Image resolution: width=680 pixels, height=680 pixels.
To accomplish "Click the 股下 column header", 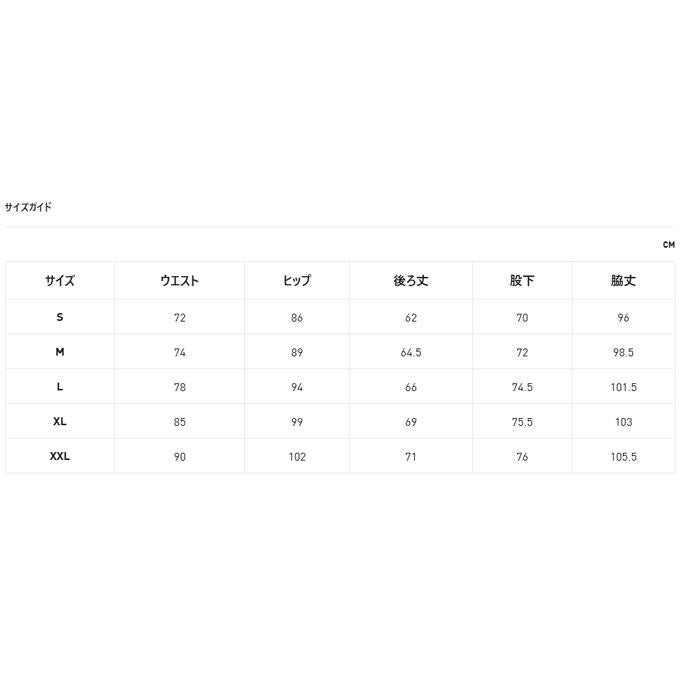I will coord(522,281).
